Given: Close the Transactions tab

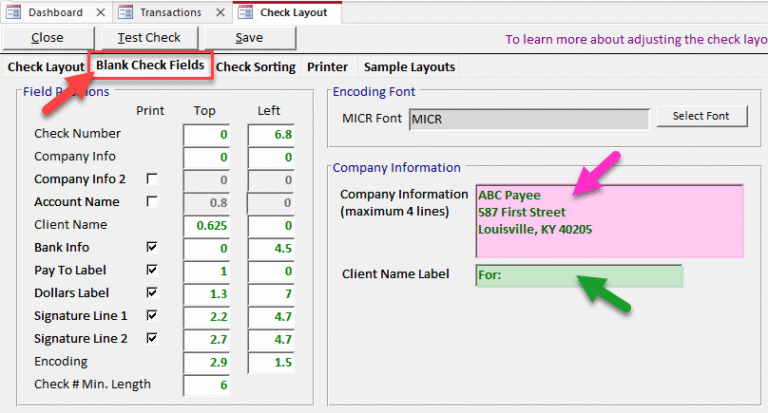Looking at the screenshot, I should click(220, 12).
